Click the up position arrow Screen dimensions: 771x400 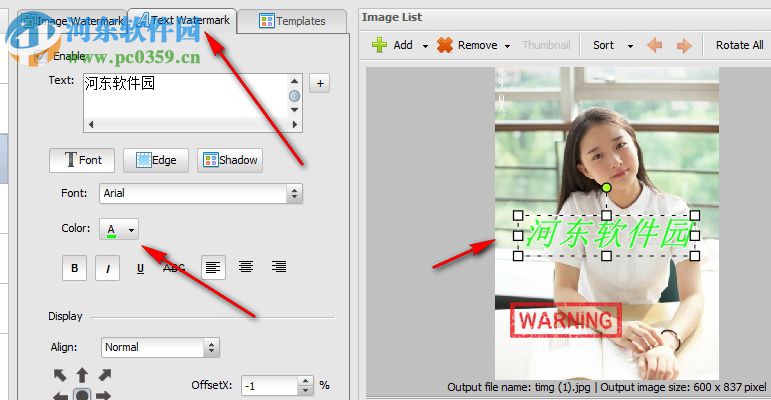pyautogui.click(x=82, y=375)
